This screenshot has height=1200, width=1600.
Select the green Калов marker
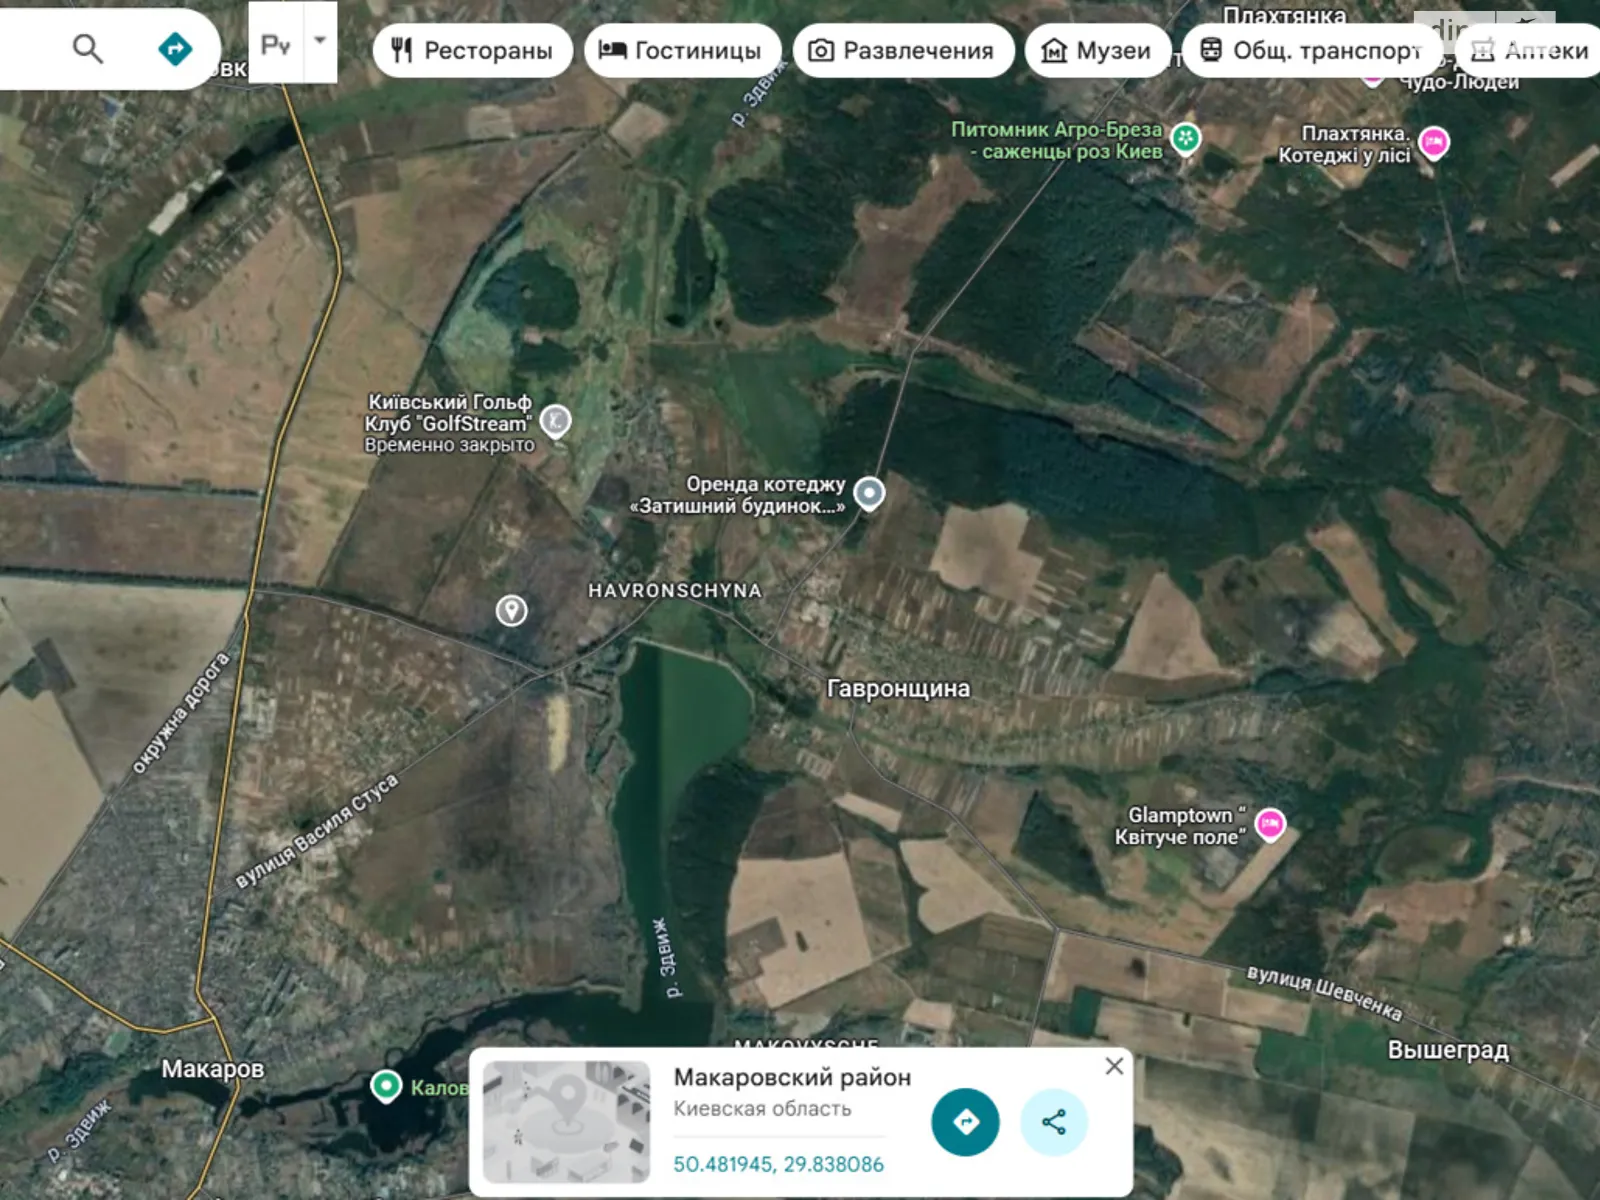(x=386, y=1086)
